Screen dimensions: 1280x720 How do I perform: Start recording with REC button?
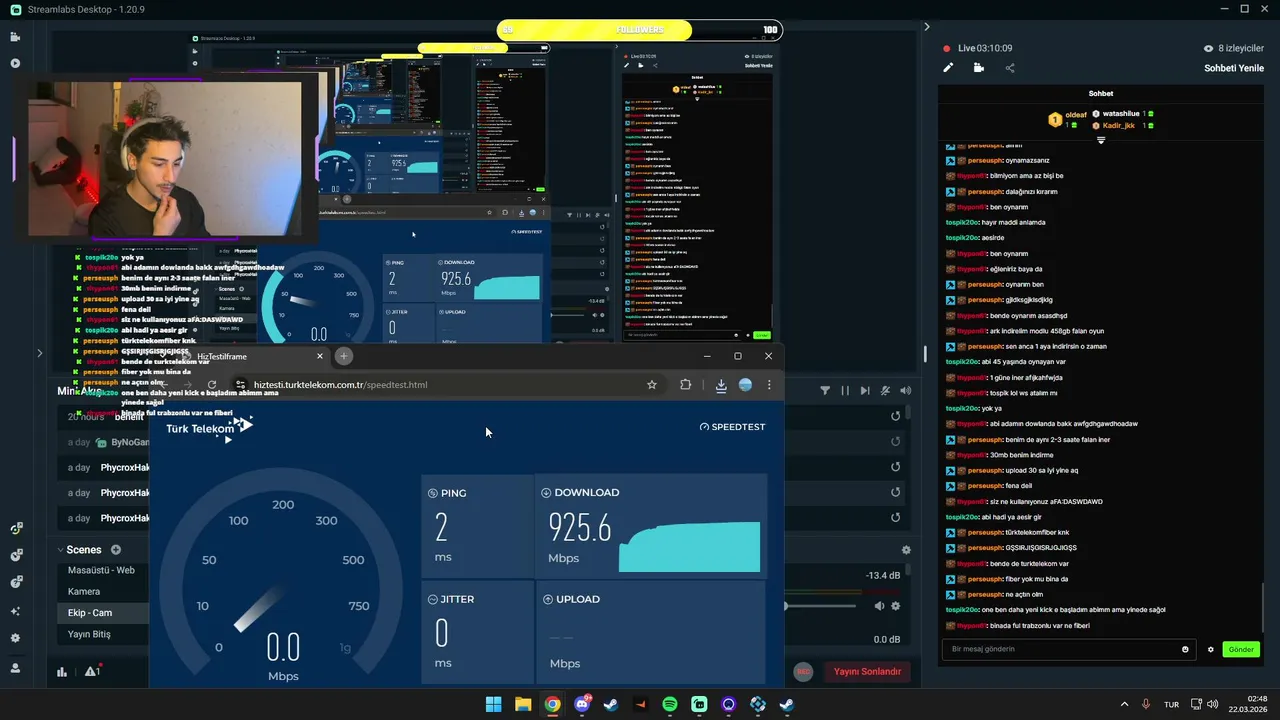[x=803, y=672]
